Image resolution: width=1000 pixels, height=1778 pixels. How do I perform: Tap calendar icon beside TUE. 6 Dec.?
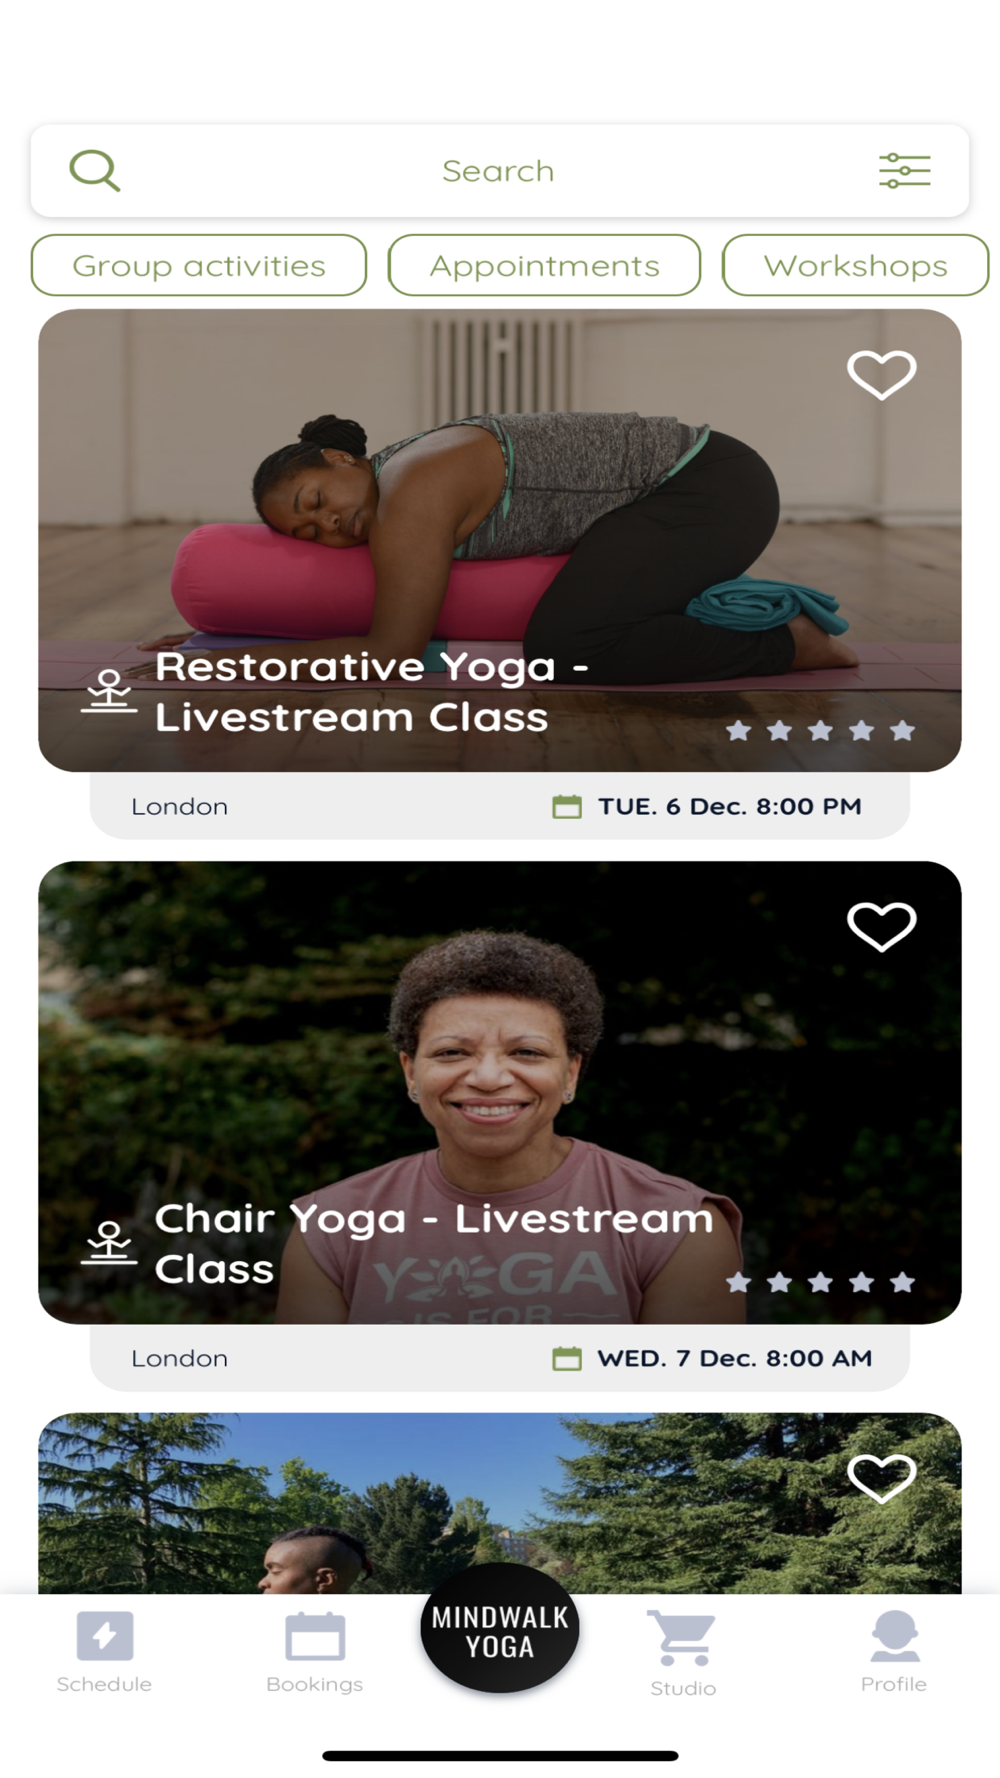point(567,806)
